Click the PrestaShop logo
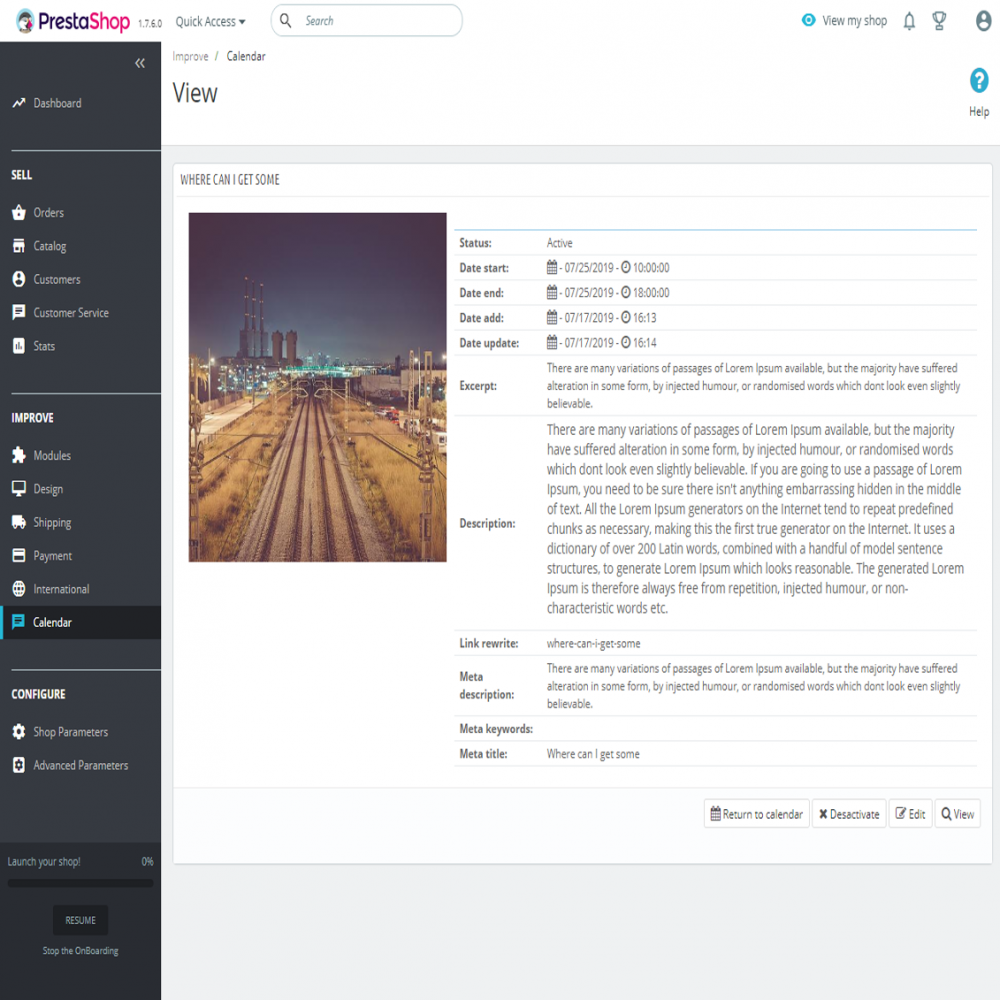The height and width of the screenshot is (1000, 1000). [72, 21]
